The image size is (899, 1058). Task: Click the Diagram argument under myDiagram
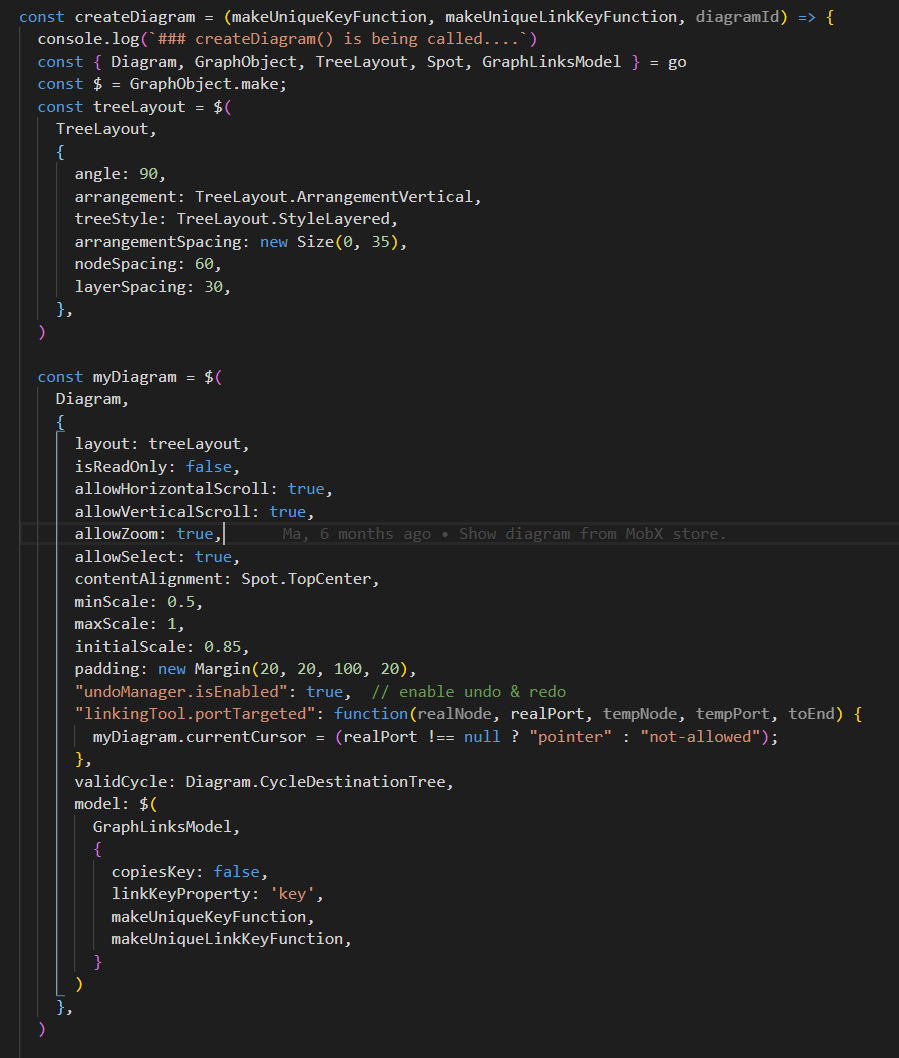tap(88, 399)
